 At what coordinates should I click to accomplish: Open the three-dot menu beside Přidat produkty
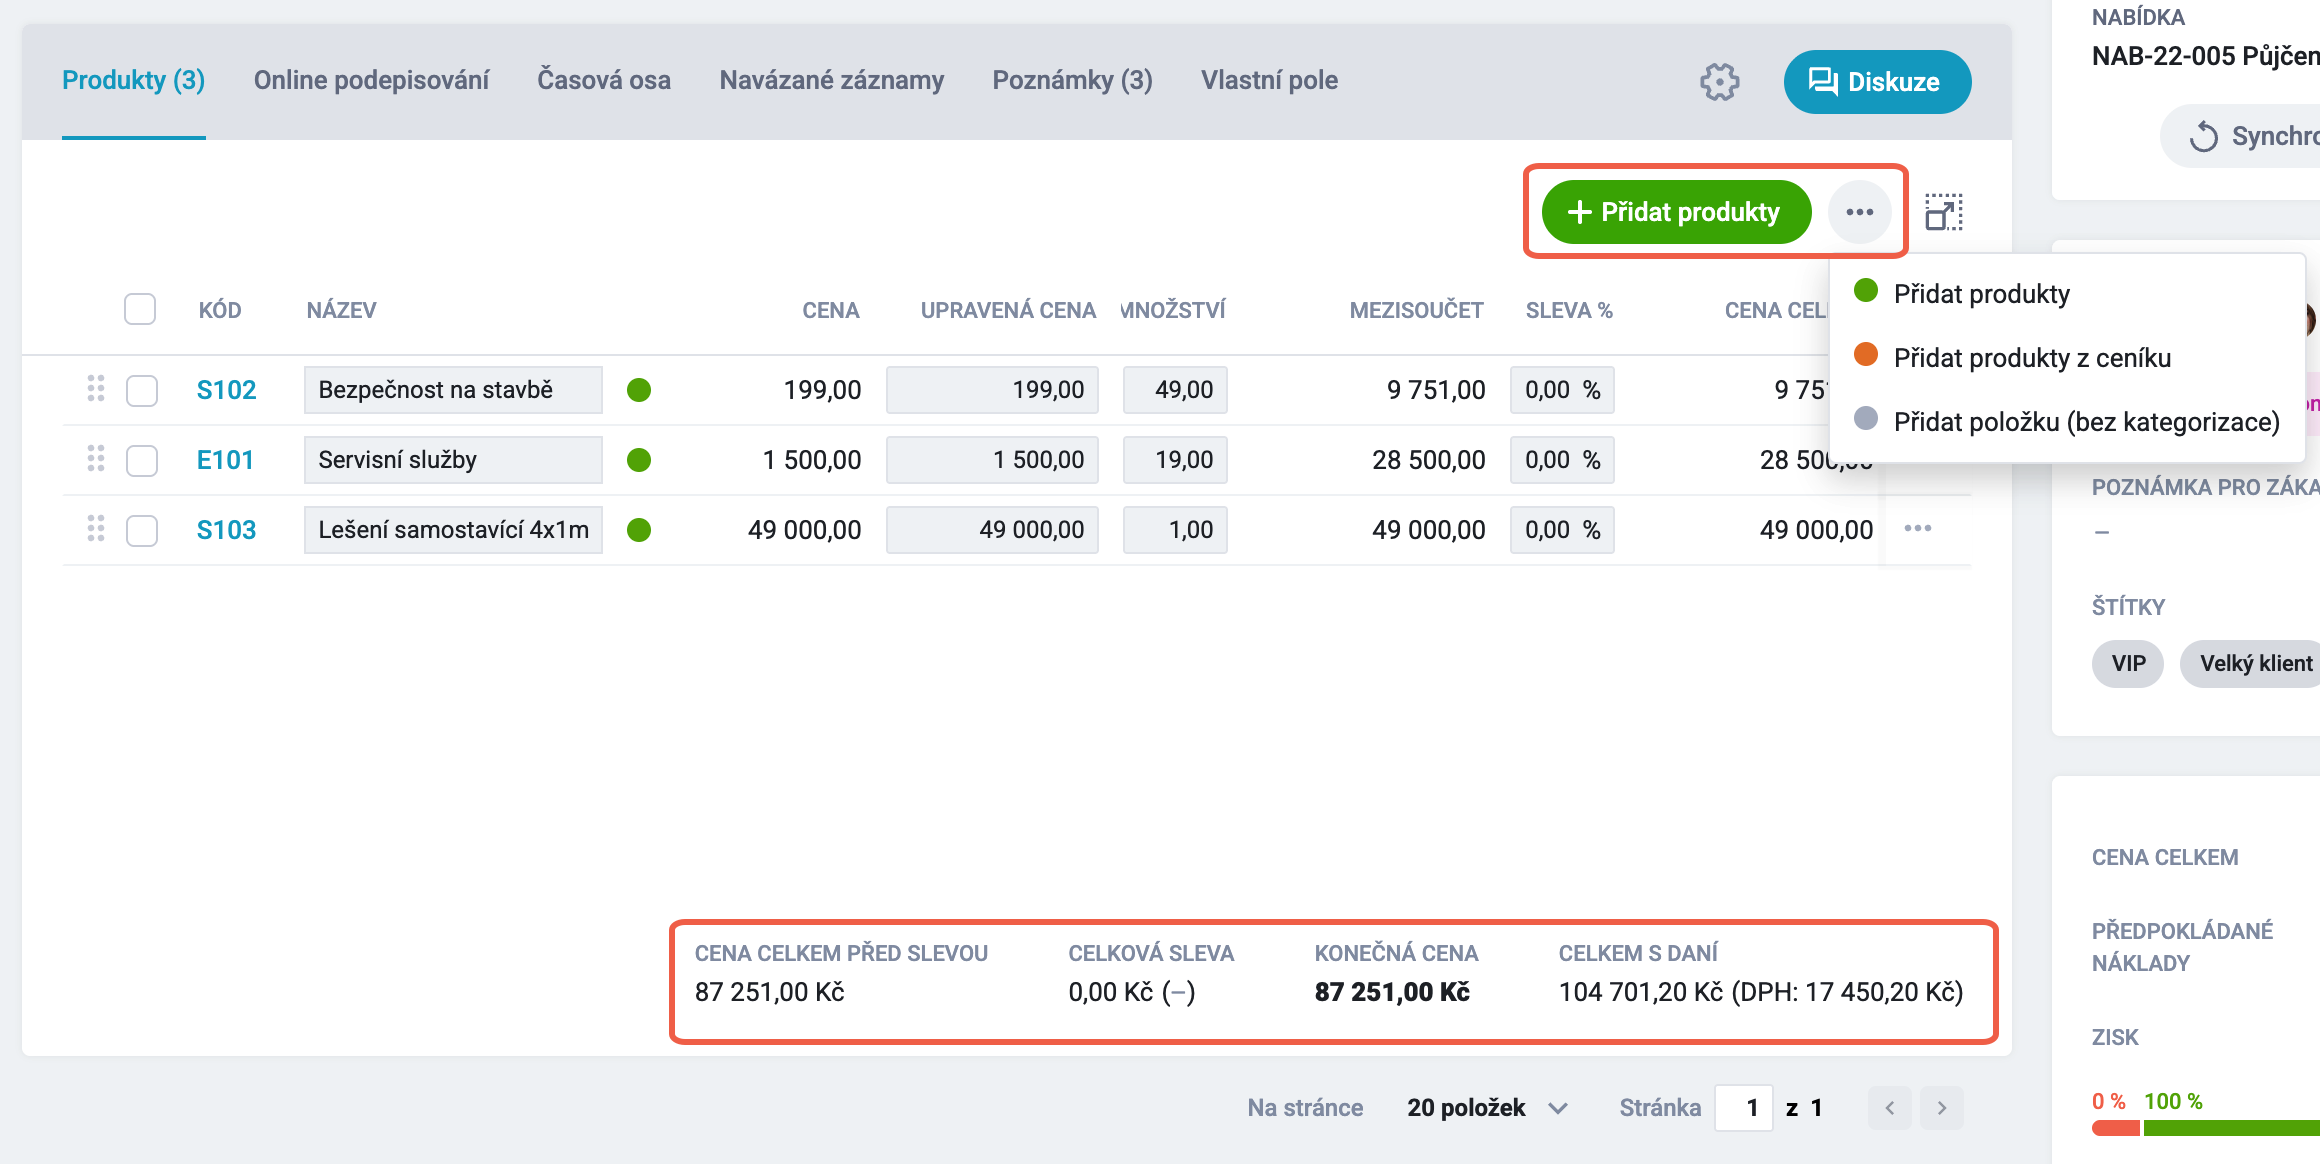(x=1859, y=212)
